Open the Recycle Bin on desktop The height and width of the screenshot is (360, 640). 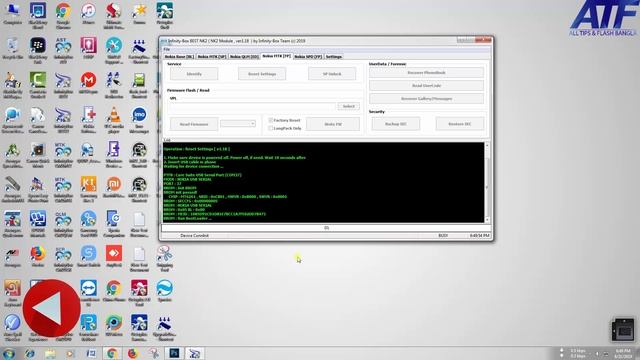pos(12,49)
